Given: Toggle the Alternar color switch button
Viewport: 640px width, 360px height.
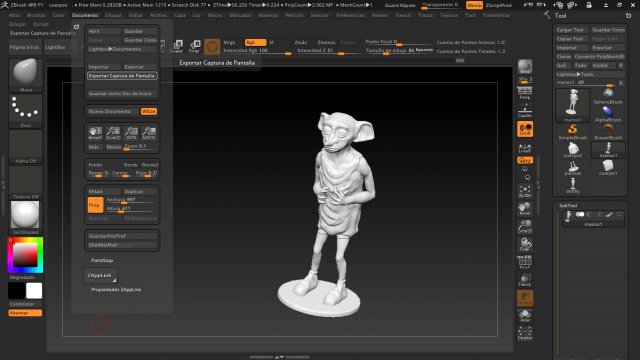Looking at the screenshot, I should point(25,313).
